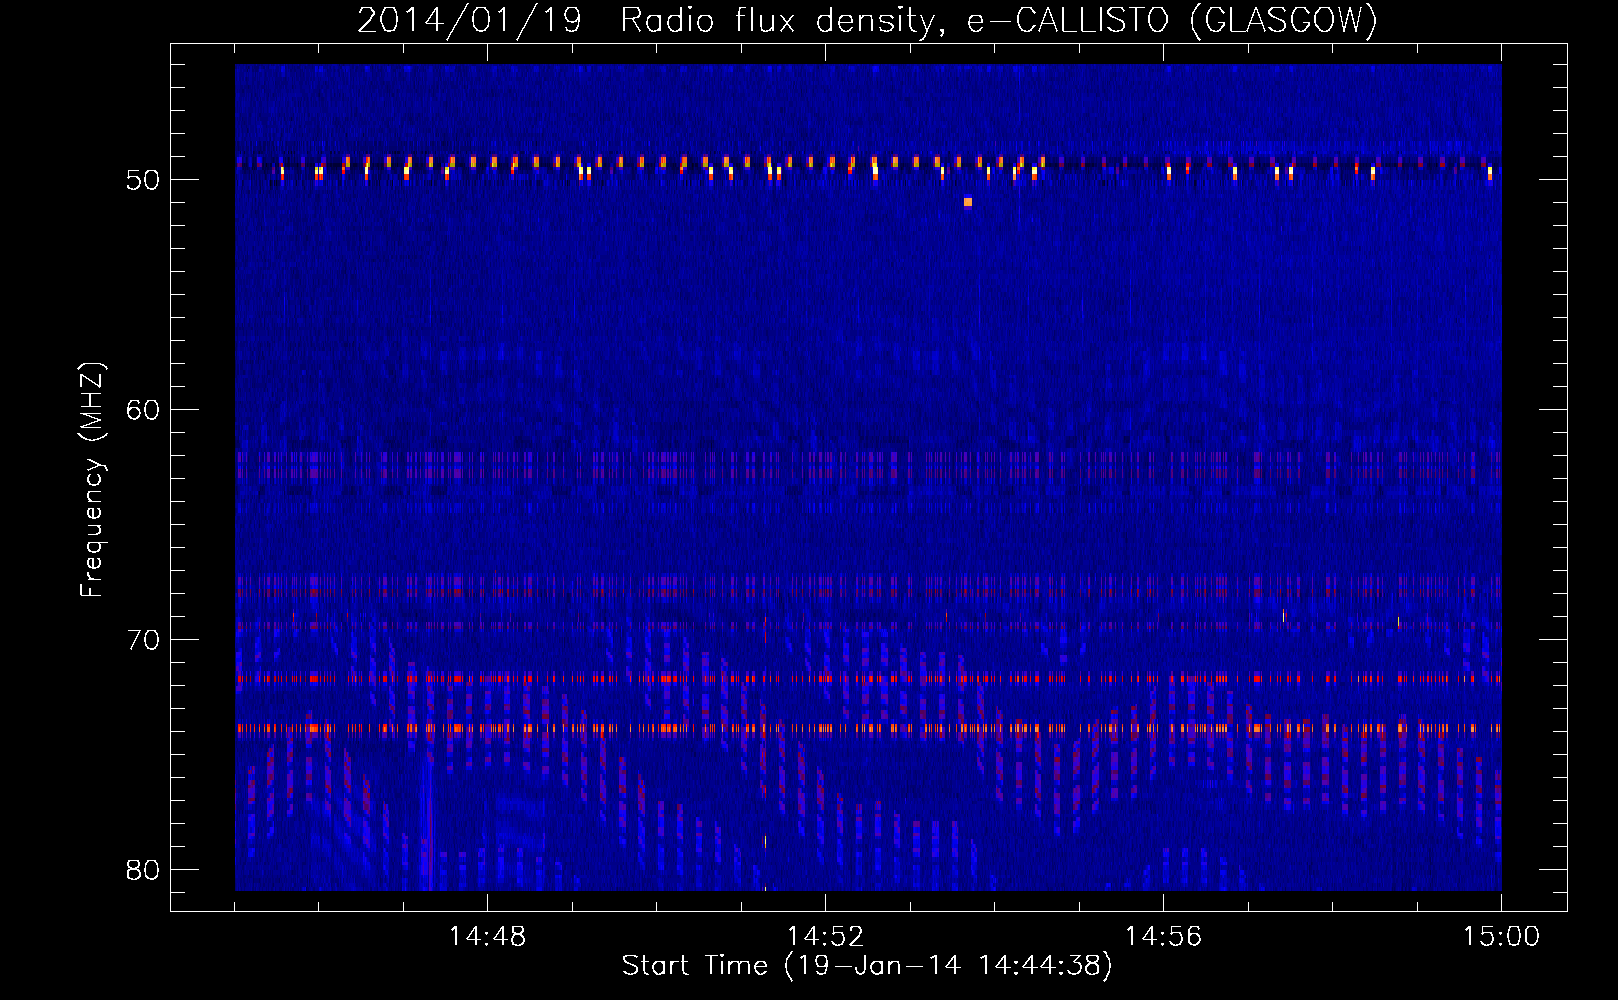Click the 'Start Time (19-Jan-14 14:44:38)' label

867,965
